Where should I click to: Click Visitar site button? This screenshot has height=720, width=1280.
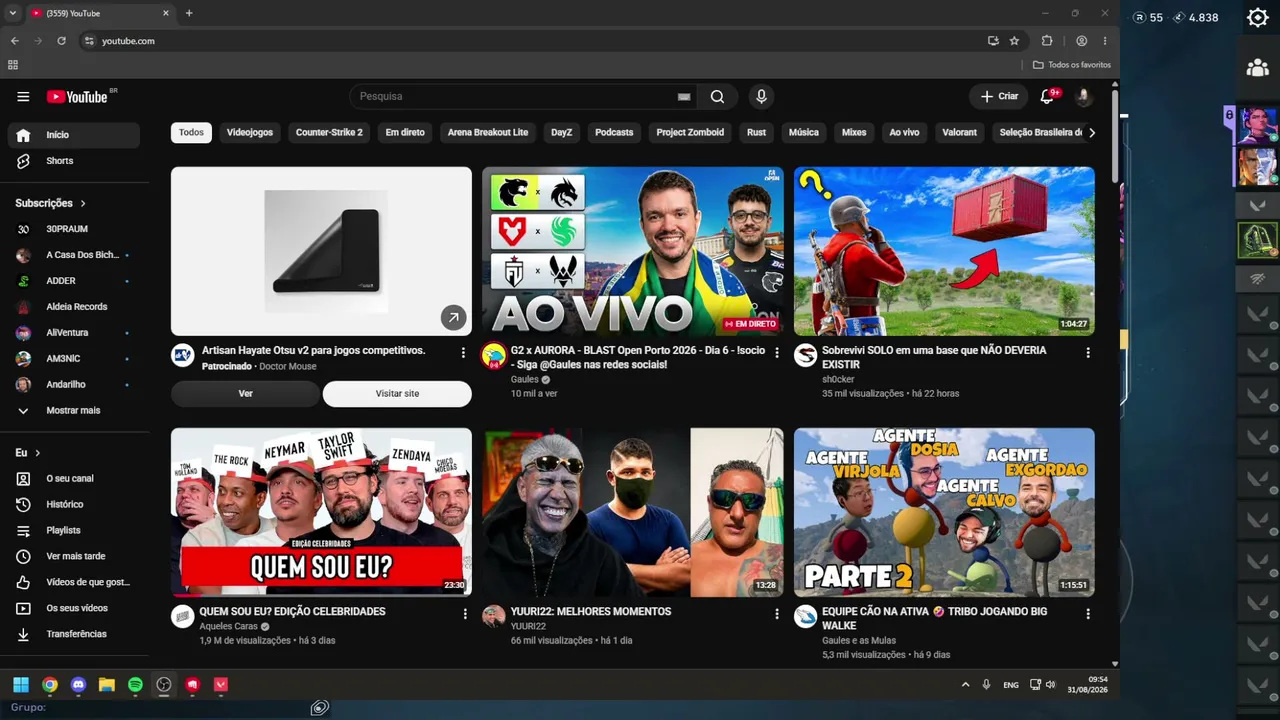pos(397,394)
